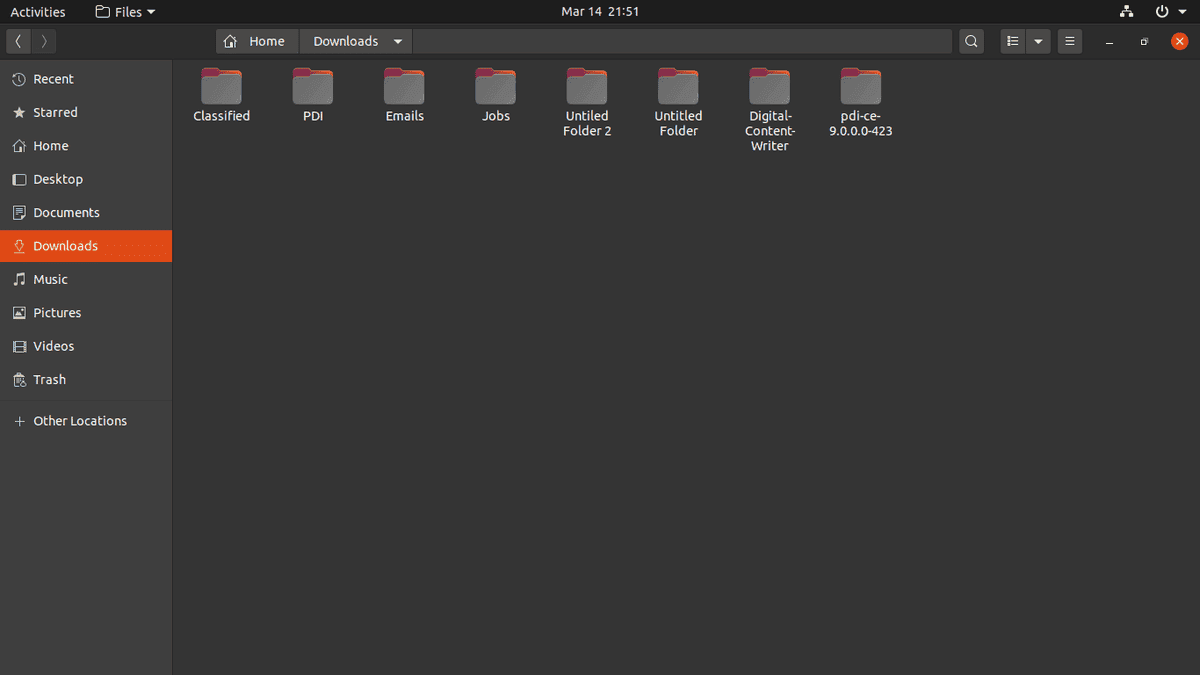Open the hamburger main menu
The width and height of the screenshot is (1200, 675).
1070,41
